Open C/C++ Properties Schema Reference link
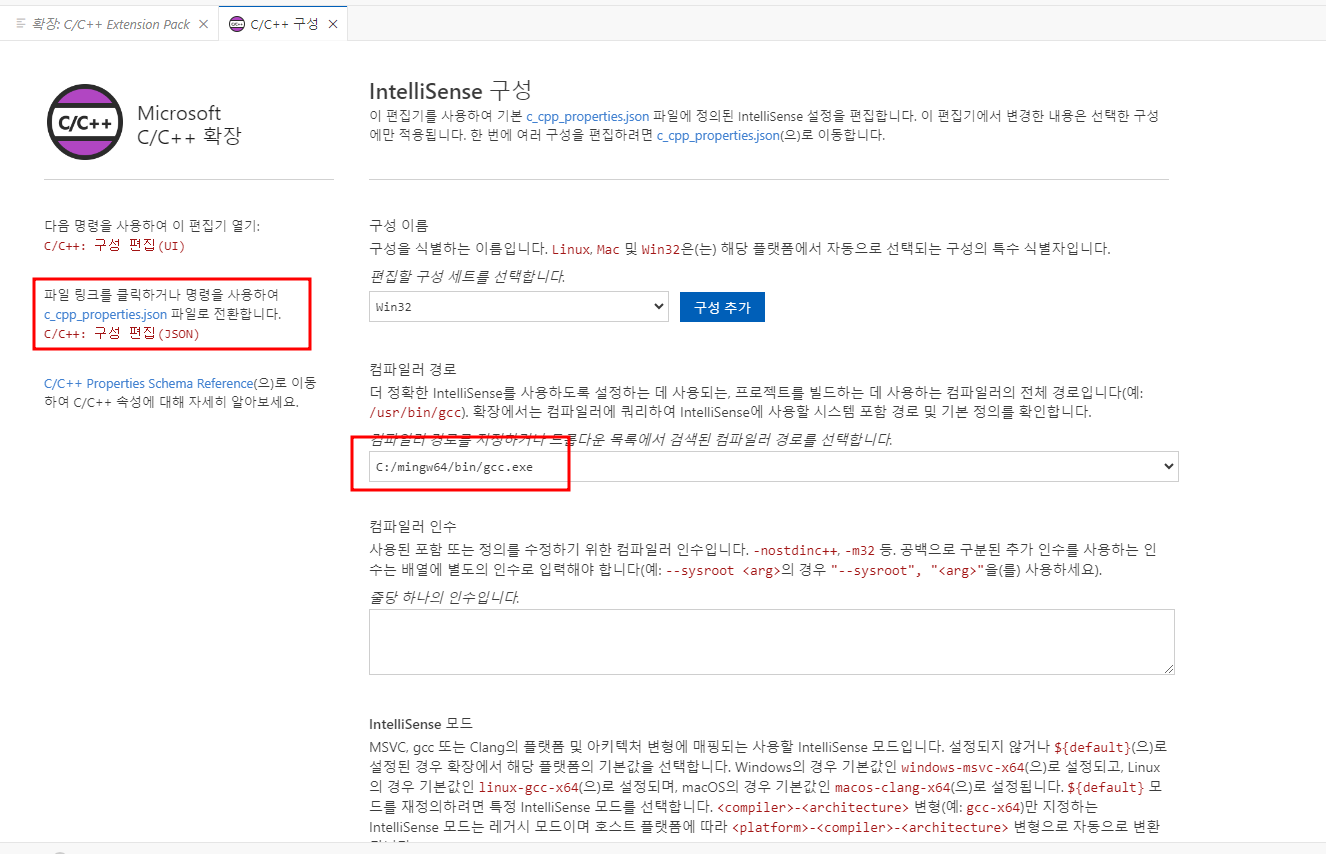The height and width of the screenshot is (854, 1326). (x=149, y=383)
